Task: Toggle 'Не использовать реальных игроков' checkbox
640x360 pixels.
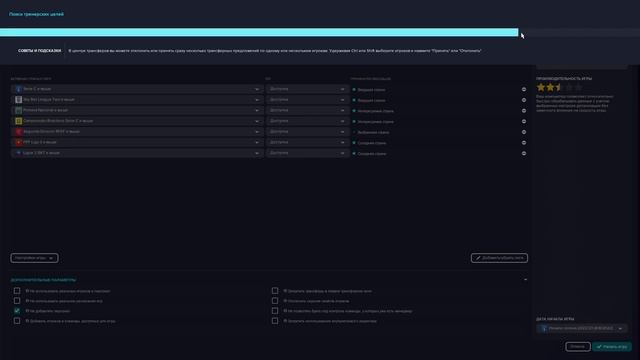Action: pos(17,291)
